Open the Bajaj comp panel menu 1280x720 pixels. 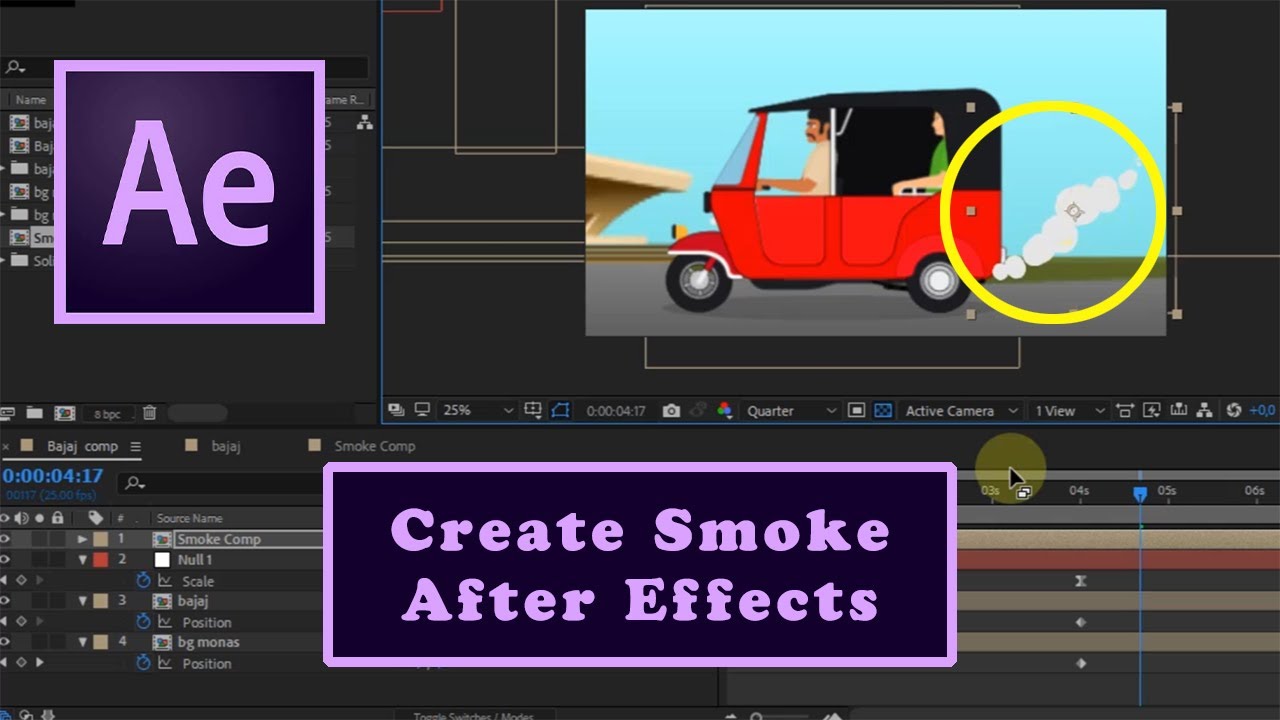pyautogui.click(x=136, y=447)
